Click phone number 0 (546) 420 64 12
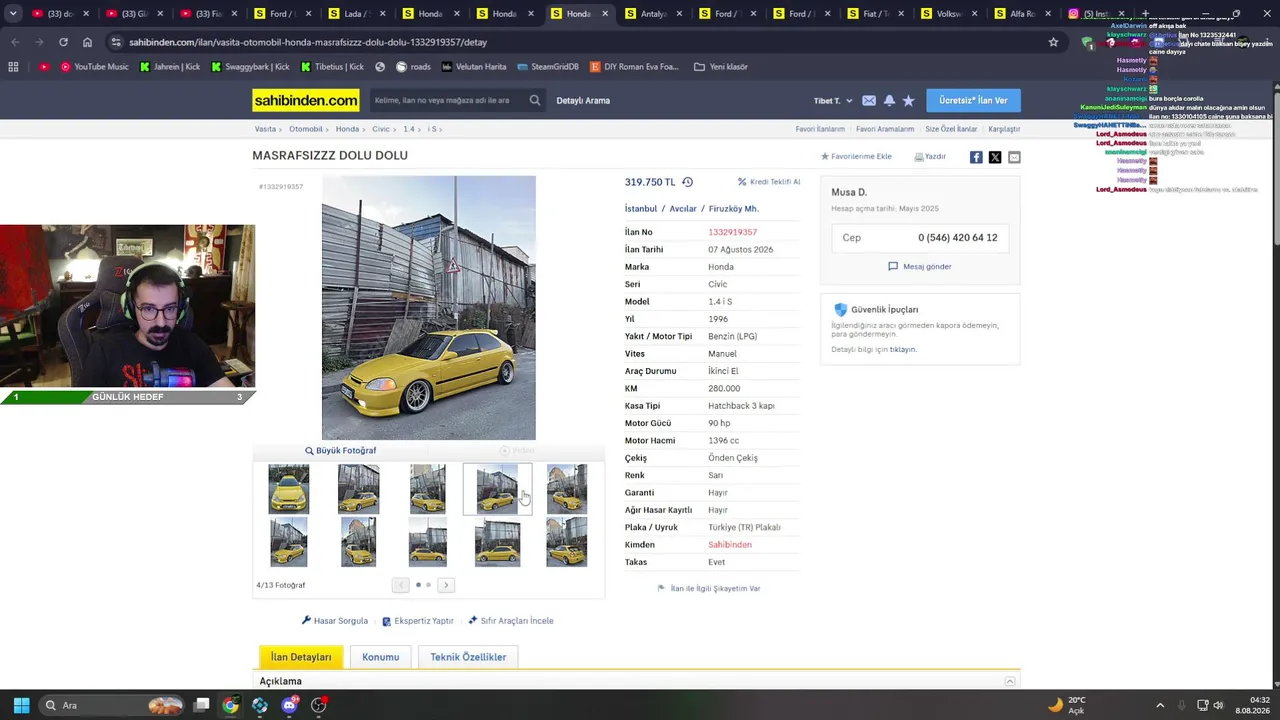1280x720 pixels. 957,237
